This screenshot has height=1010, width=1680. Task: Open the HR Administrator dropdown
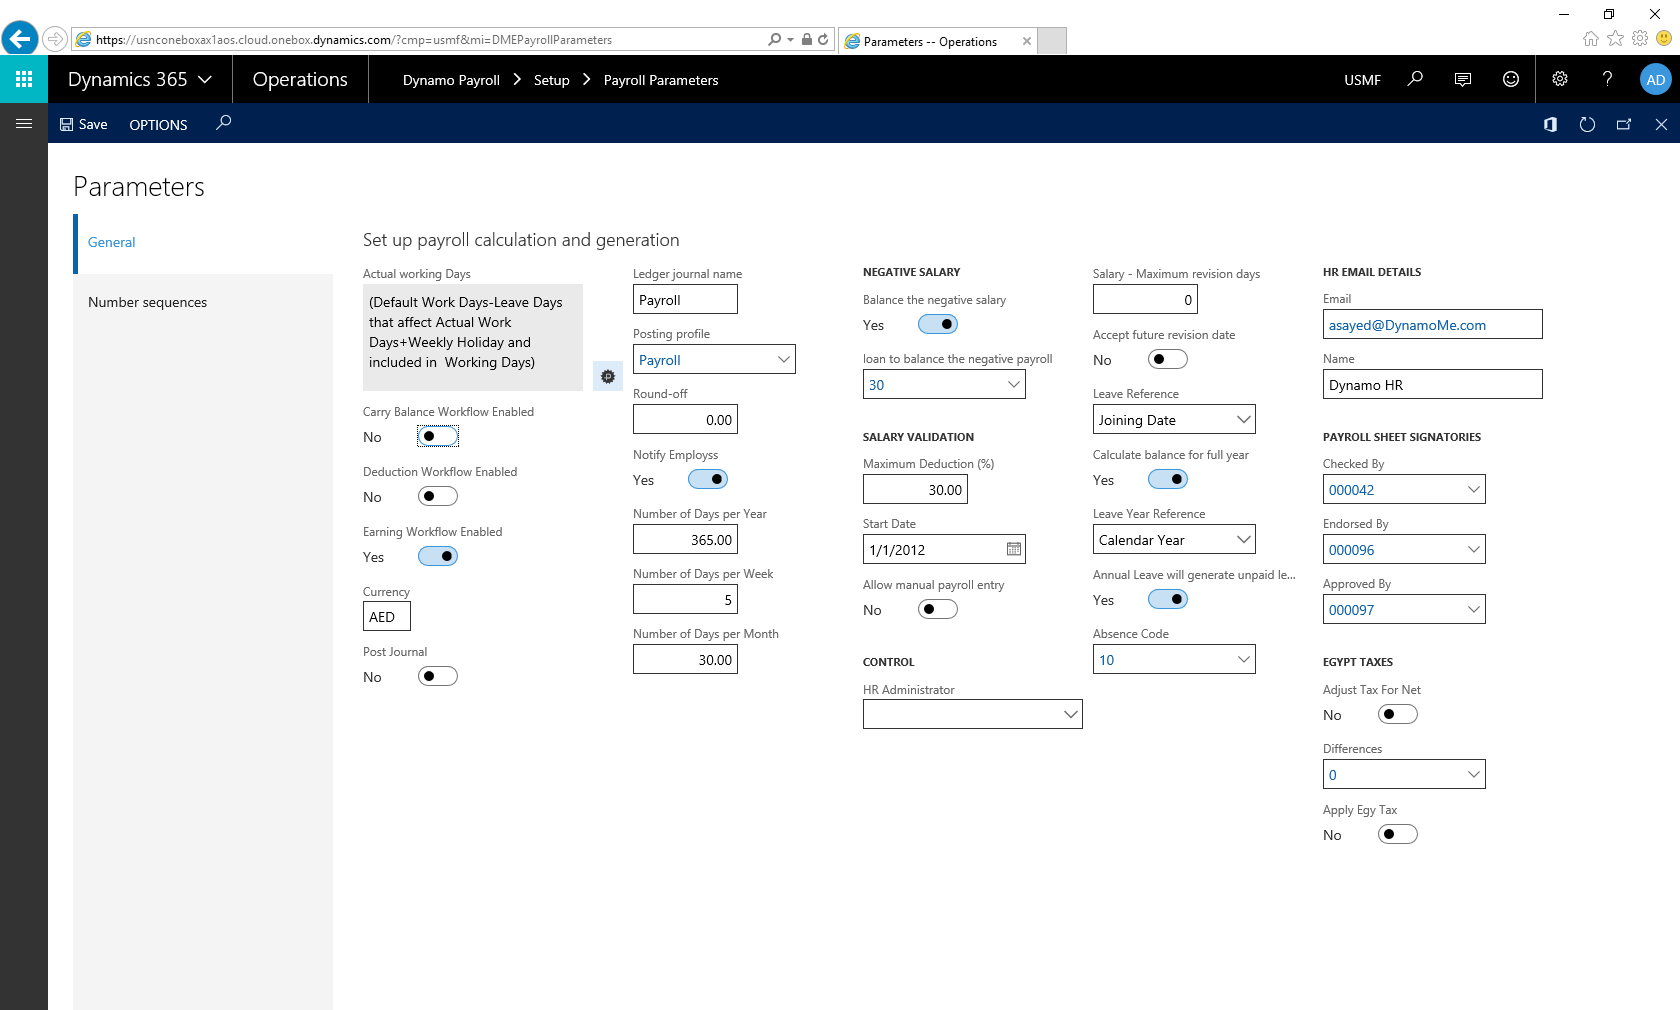click(x=1070, y=714)
